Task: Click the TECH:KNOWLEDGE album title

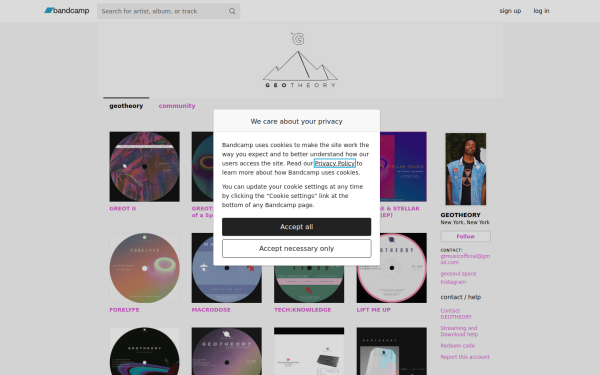Action: point(302,310)
